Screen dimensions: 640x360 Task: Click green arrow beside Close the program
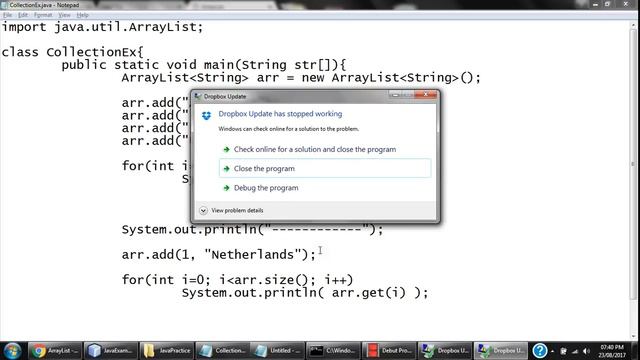227,169
